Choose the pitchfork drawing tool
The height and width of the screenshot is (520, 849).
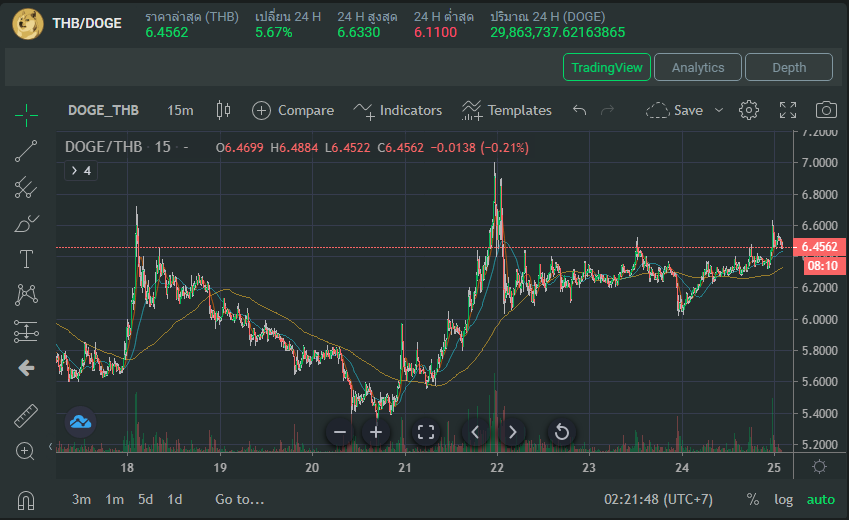pyautogui.click(x=26, y=187)
